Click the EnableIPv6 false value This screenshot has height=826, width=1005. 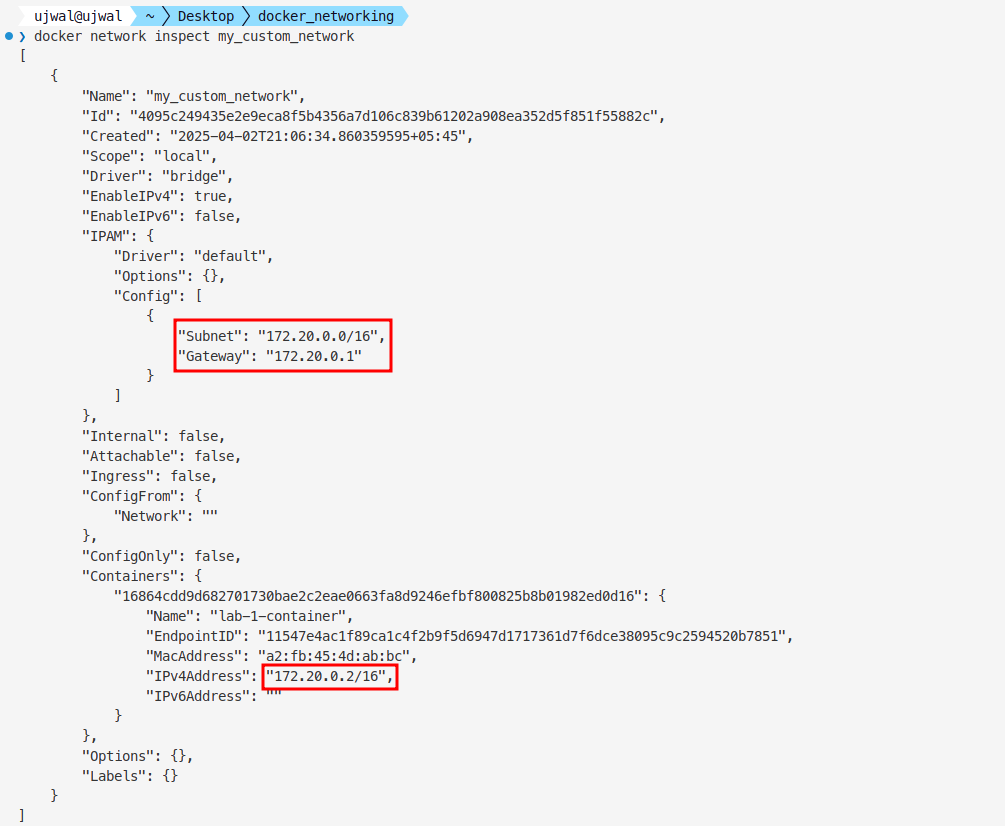click(217, 216)
